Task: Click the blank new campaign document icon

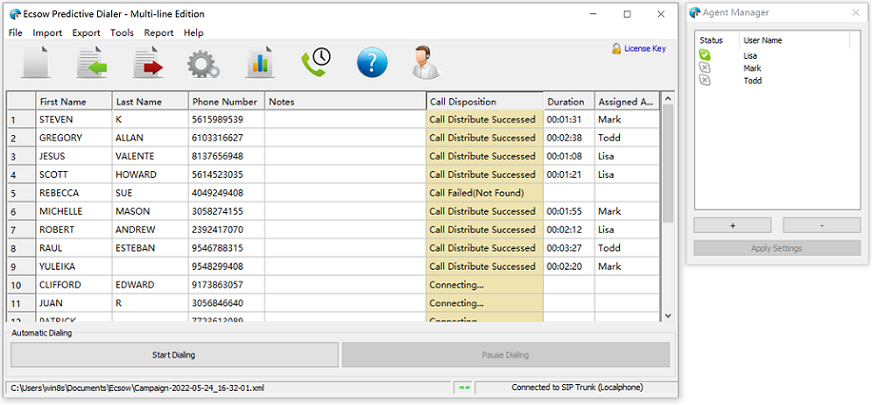Action: tap(36, 62)
